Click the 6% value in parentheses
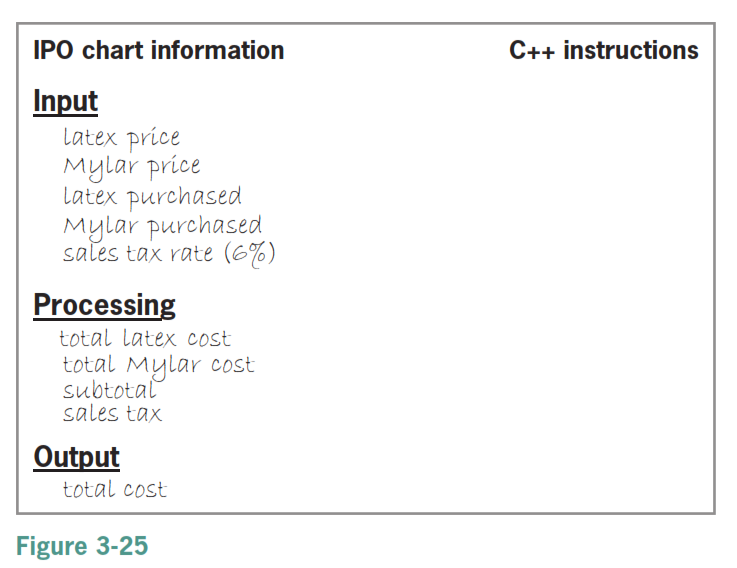This screenshot has width=737, height=568. pyautogui.click(x=250, y=254)
